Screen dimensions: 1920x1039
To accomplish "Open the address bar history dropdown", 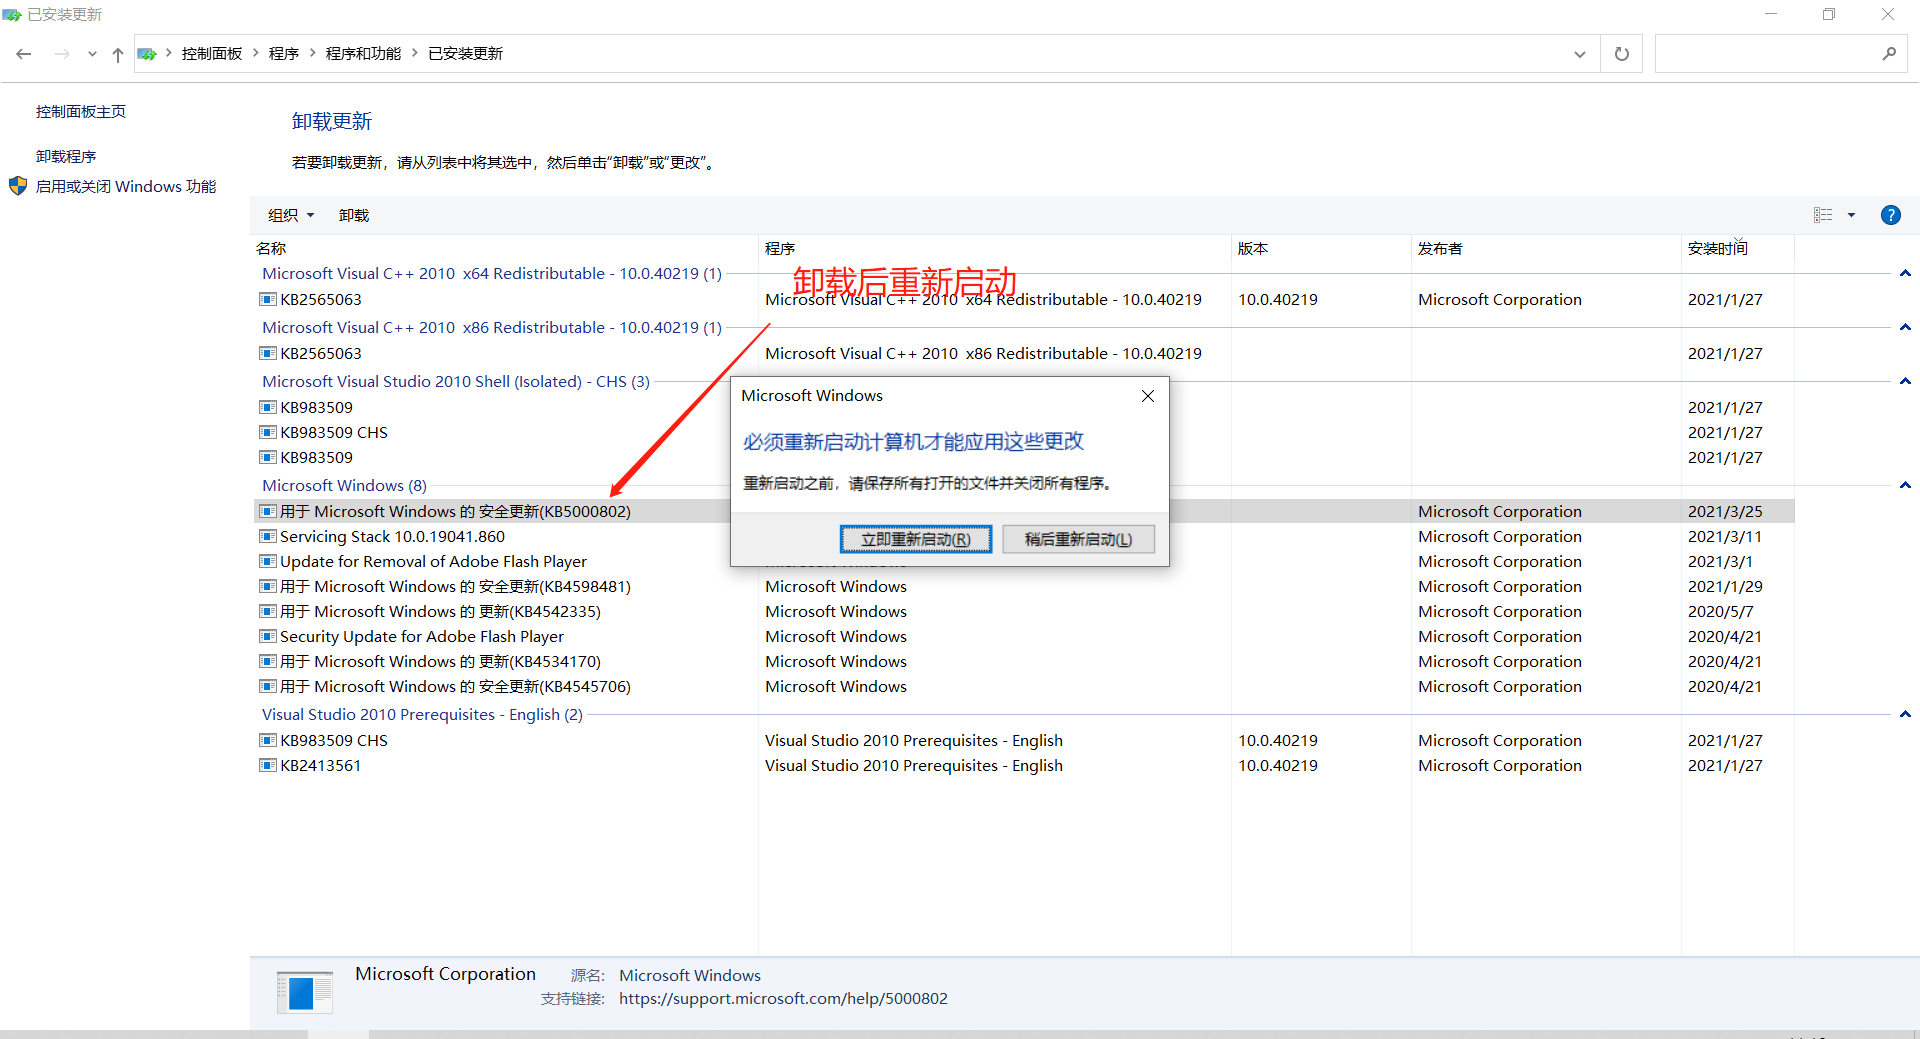I will [1580, 54].
